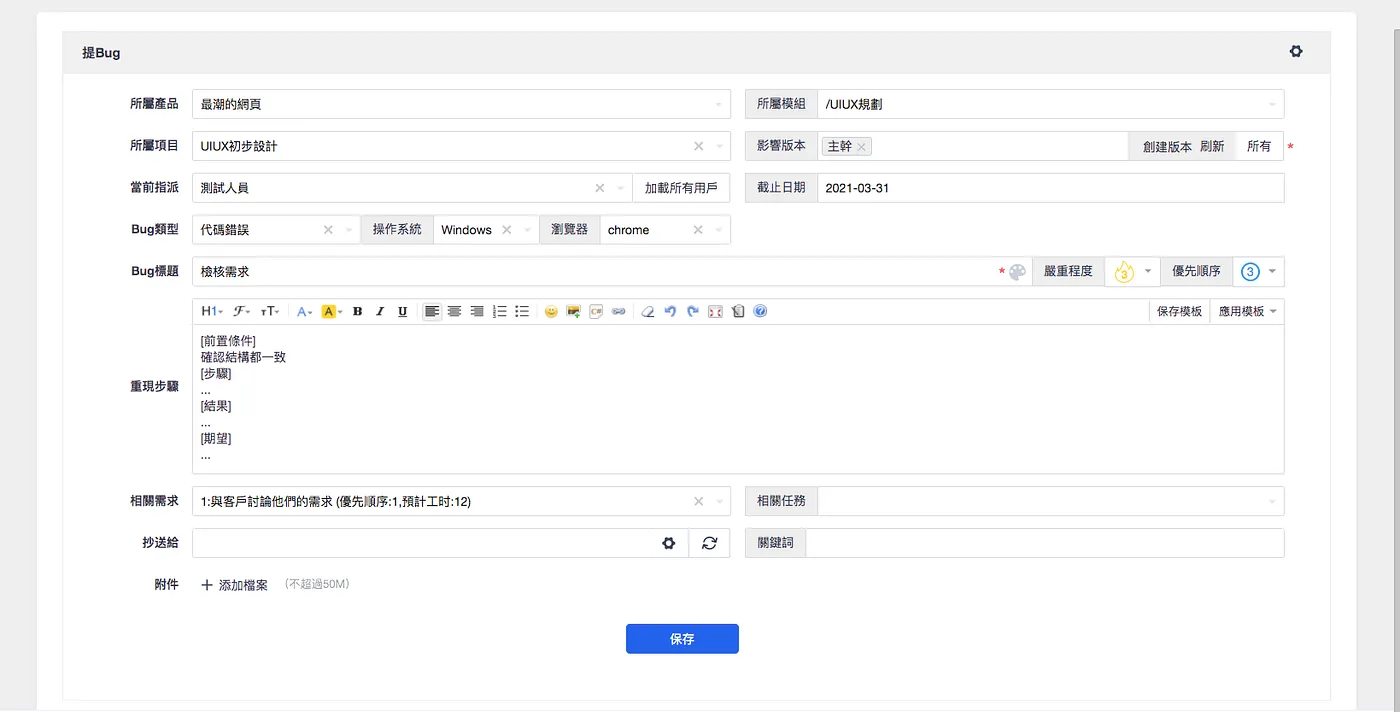The image size is (1400, 712).
Task: Center align text in editor
Action: (x=454, y=312)
